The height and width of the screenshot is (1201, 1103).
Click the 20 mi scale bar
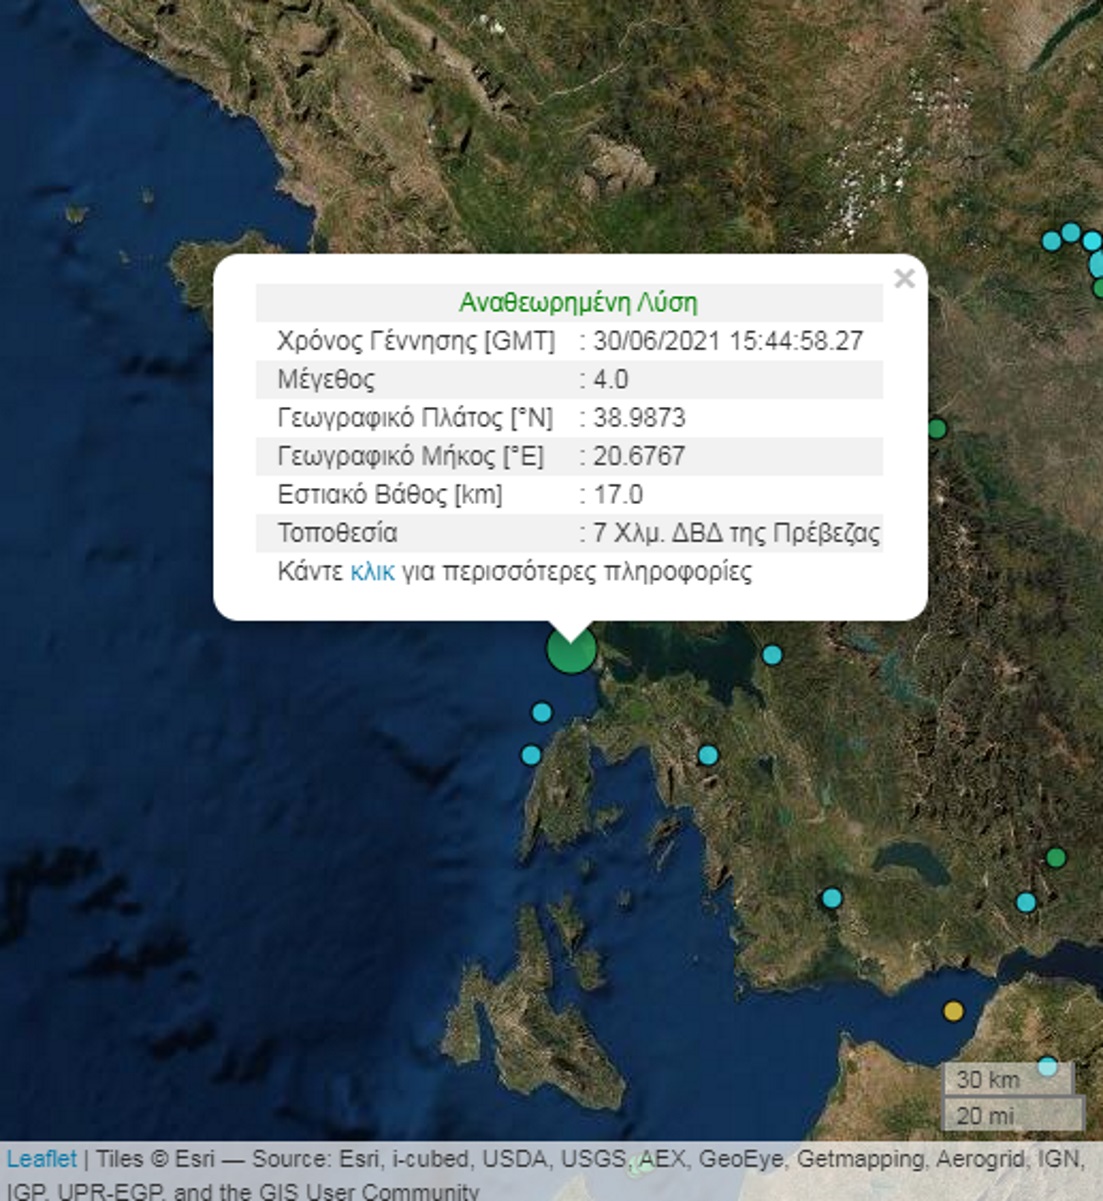1013,1114
